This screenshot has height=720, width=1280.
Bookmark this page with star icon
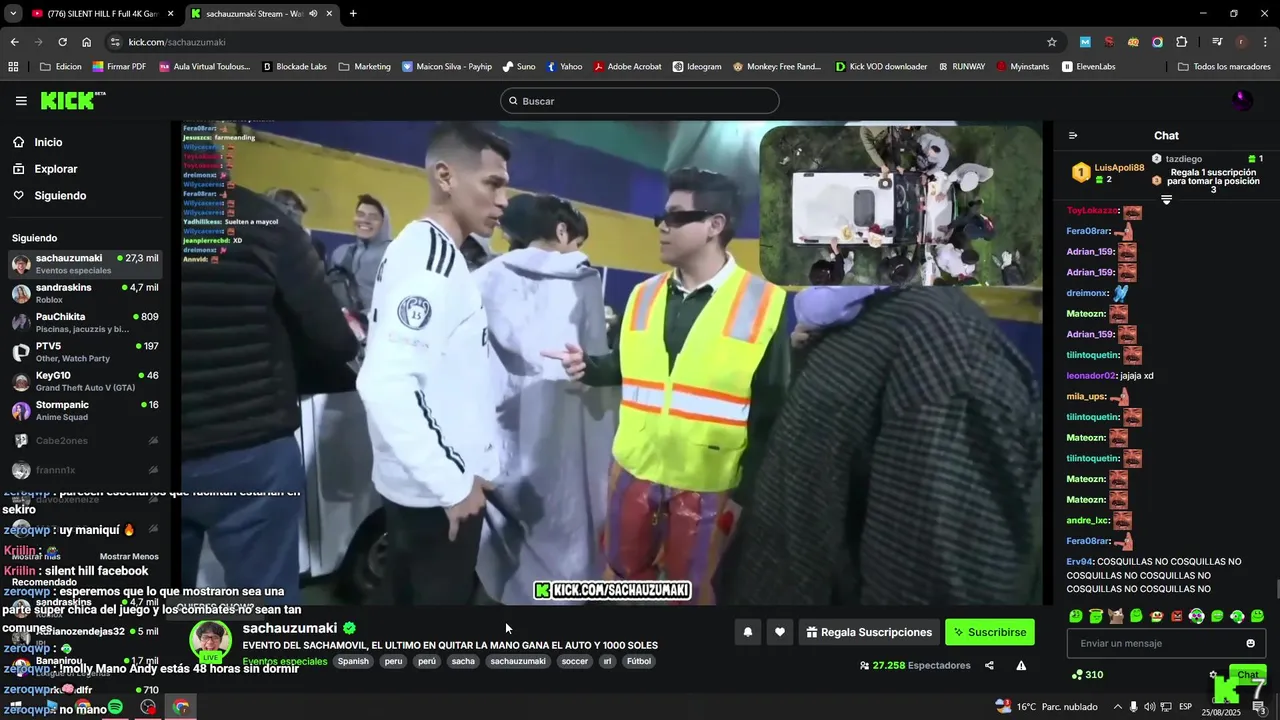pos(1052,42)
